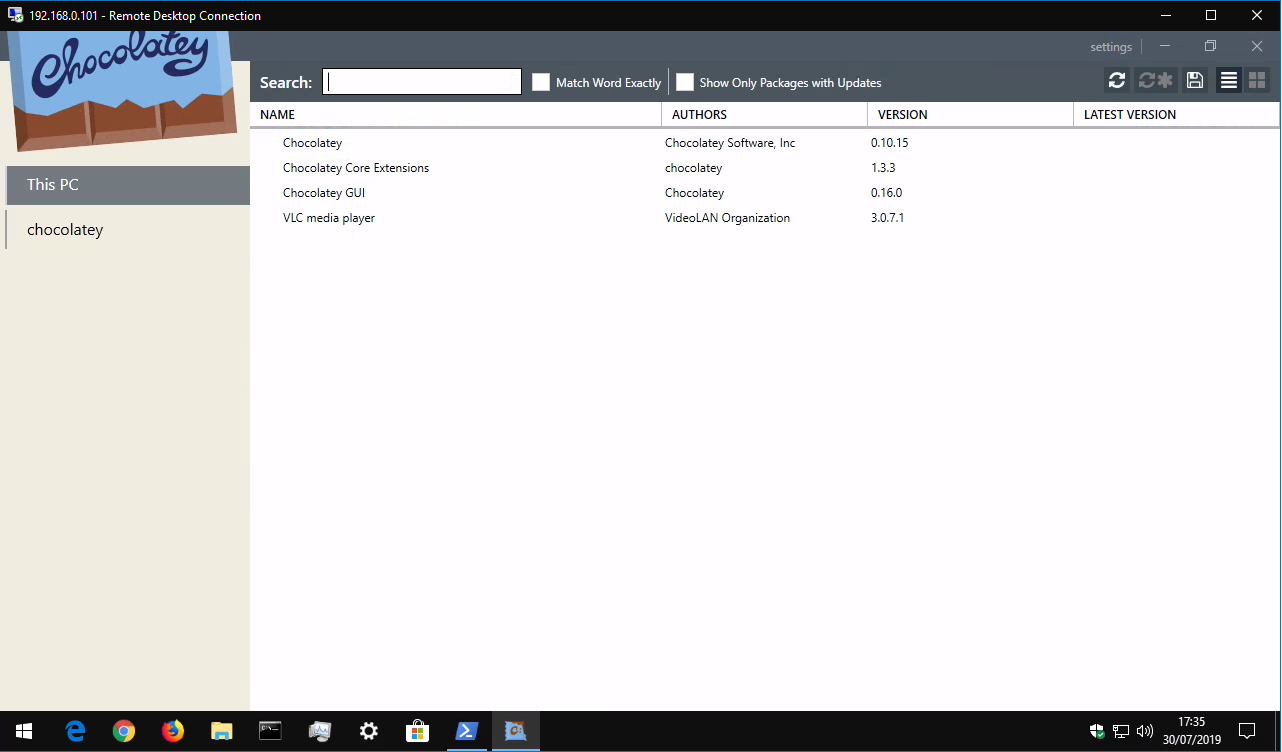The image size is (1282, 752).
Task: Click the volume speaker tray icon
Action: pos(1145,731)
